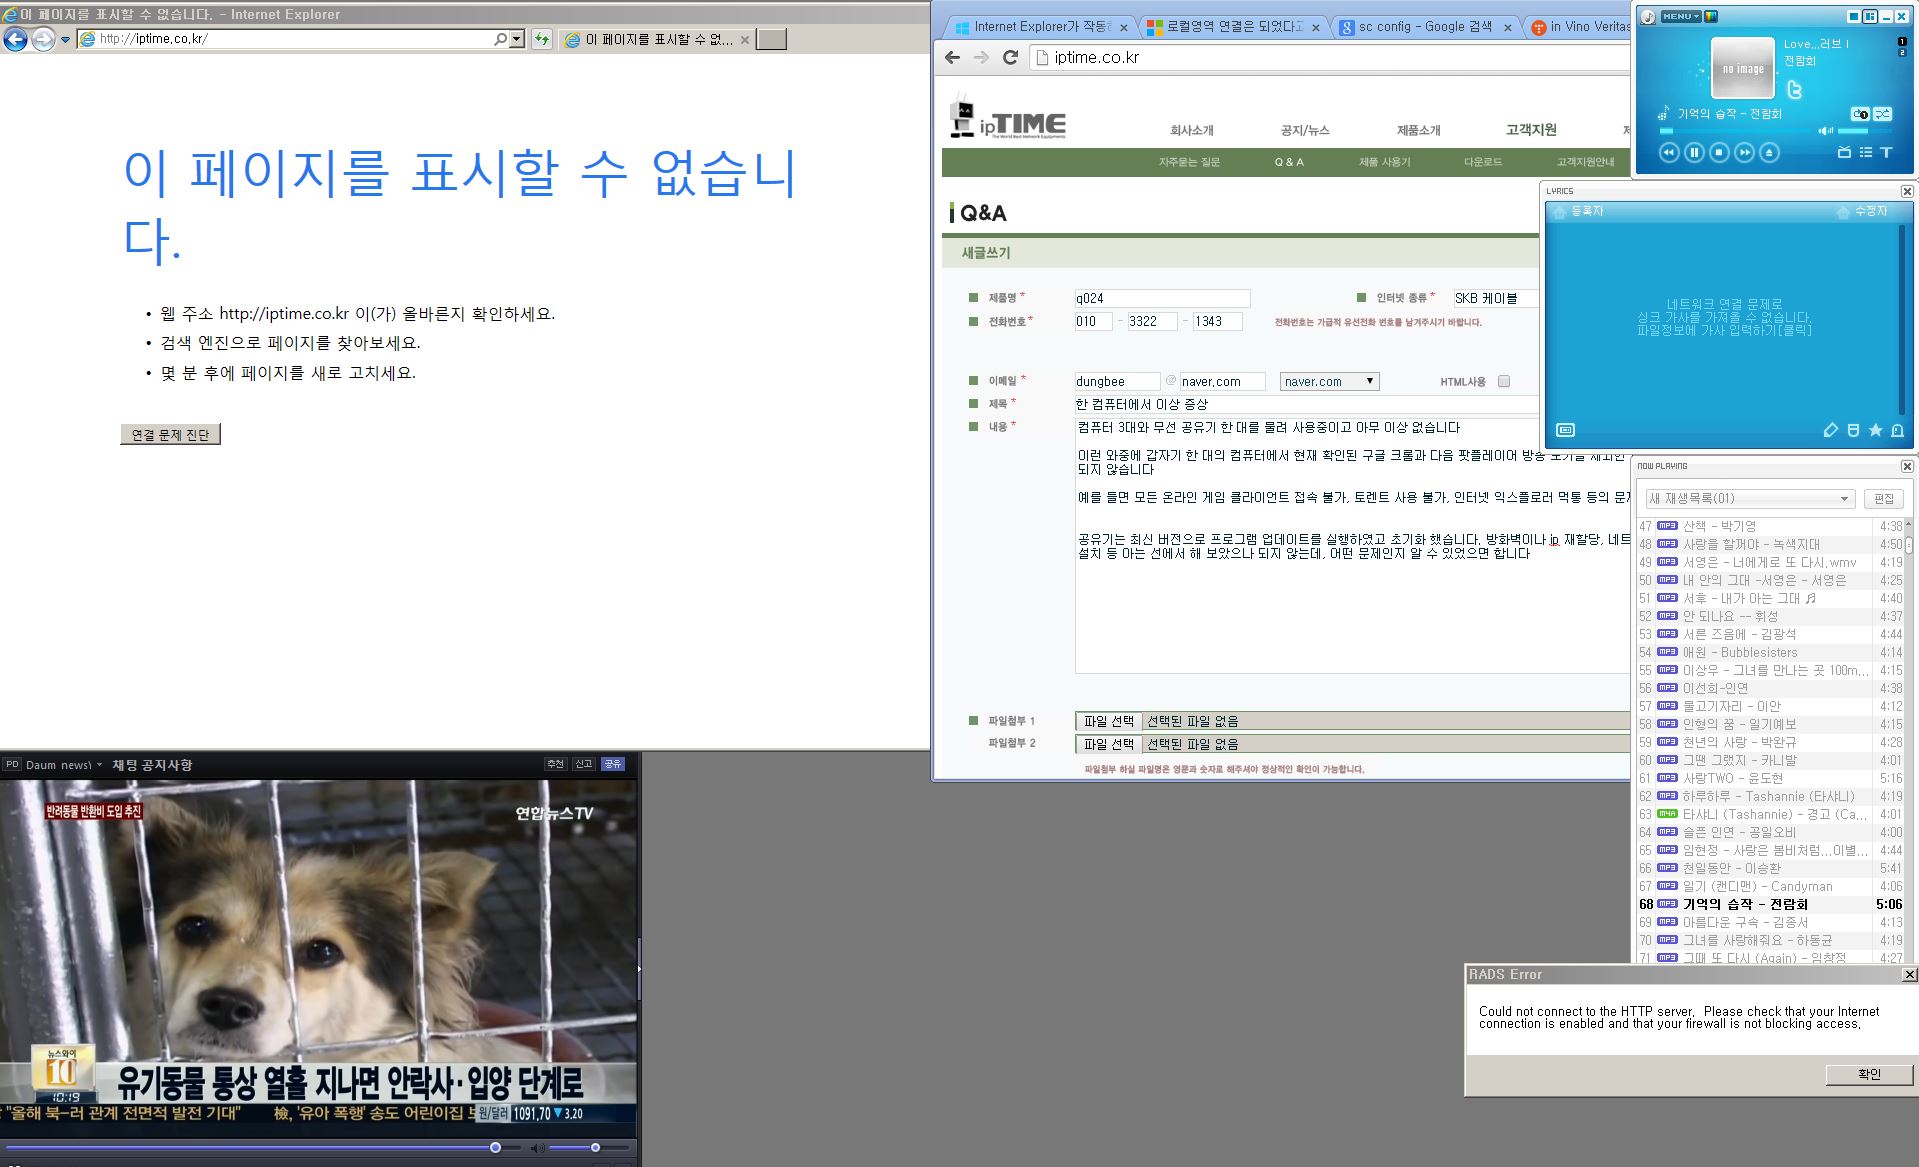1919x1167 pixels.
Task: Pause the currently playing song
Action: [1694, 152]
